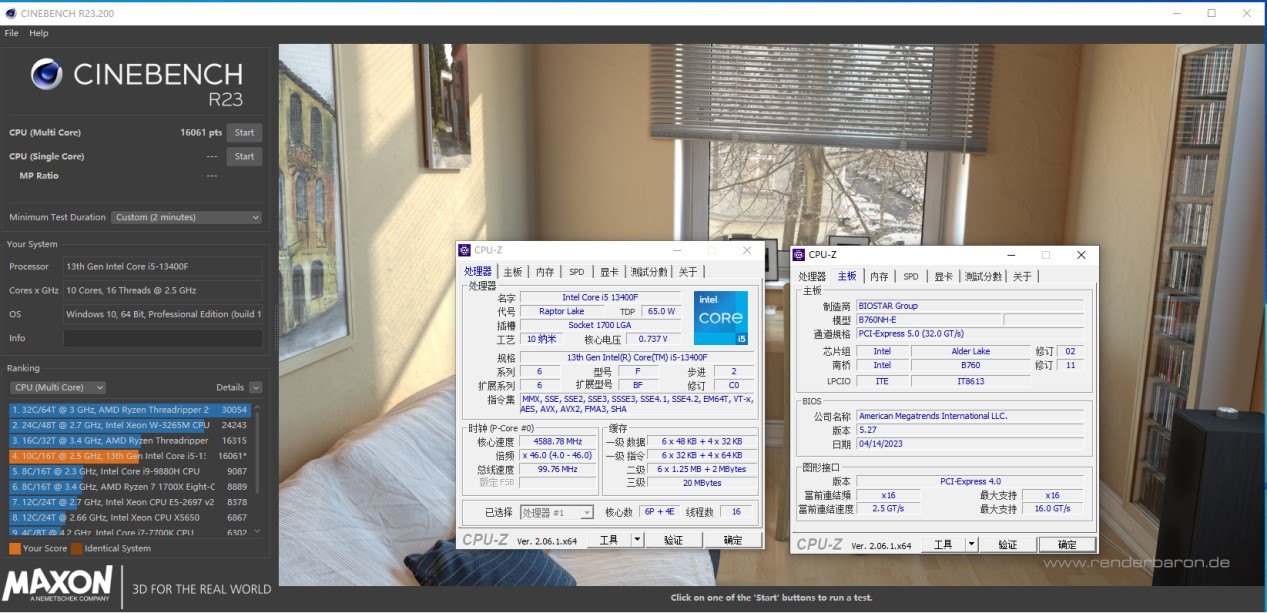The width and height of the screenshot is (1267, 613).
Task: Click the Cinebench app icon in the title bar
Action: (x=9, y=13)
